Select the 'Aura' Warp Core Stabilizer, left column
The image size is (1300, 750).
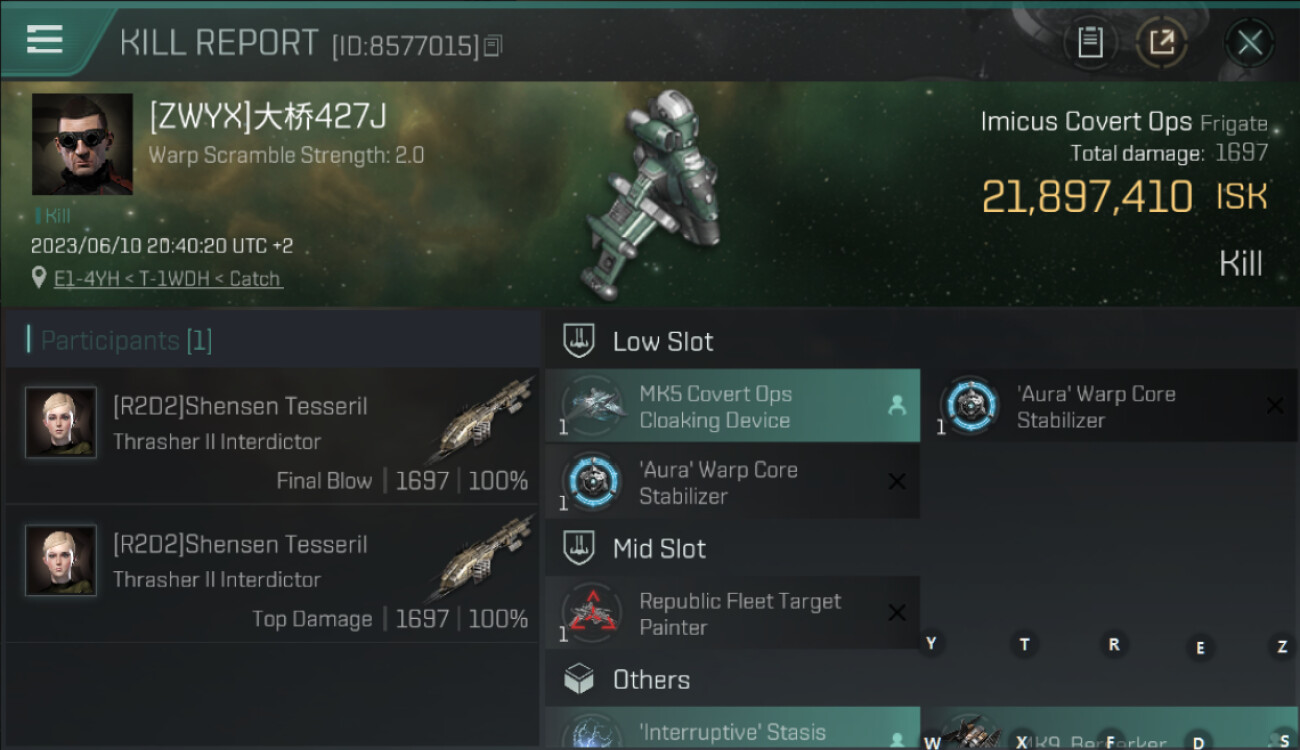pos(732,482)
